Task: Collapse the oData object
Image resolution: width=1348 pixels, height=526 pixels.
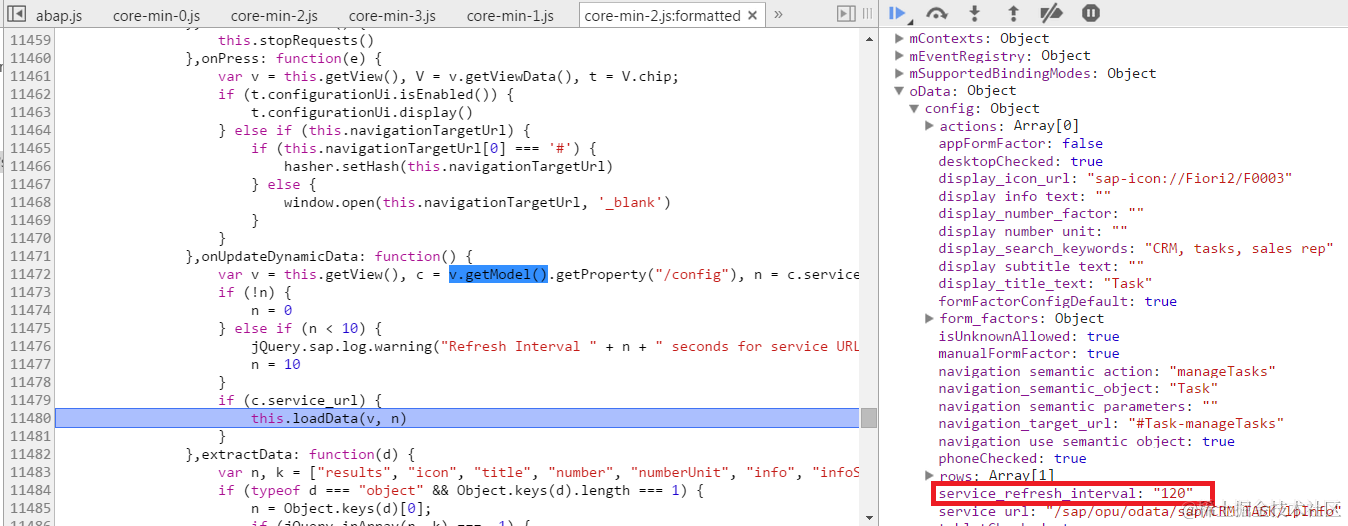Action: [x=899, y=91]
